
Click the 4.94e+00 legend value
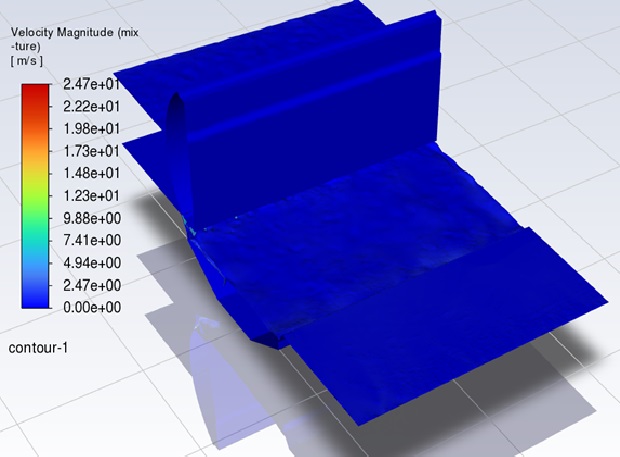tap(93, 262)
